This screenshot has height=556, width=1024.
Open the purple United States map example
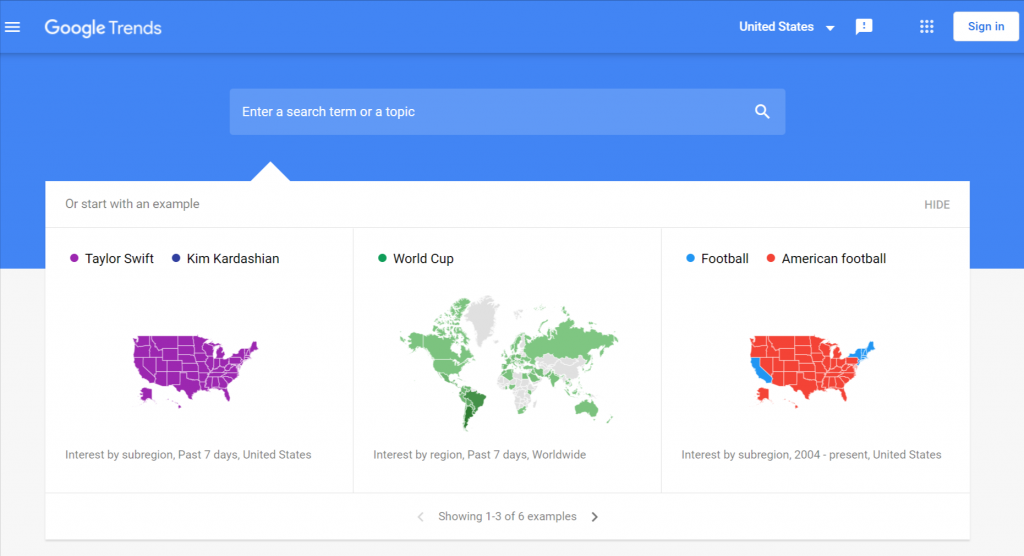point(195,370)
